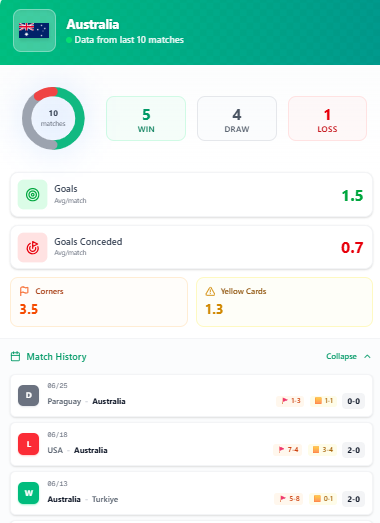Screen dimensions: 380x523
Task: Click 'Data from last 10 matches' text
Action: pos(129,40)
